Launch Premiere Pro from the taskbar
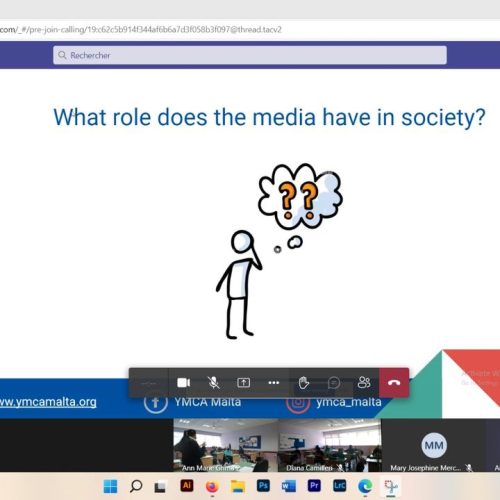Image resolution: width=500 pixels, height=500 pixels. pyautogui.click(x=314, y=486)
